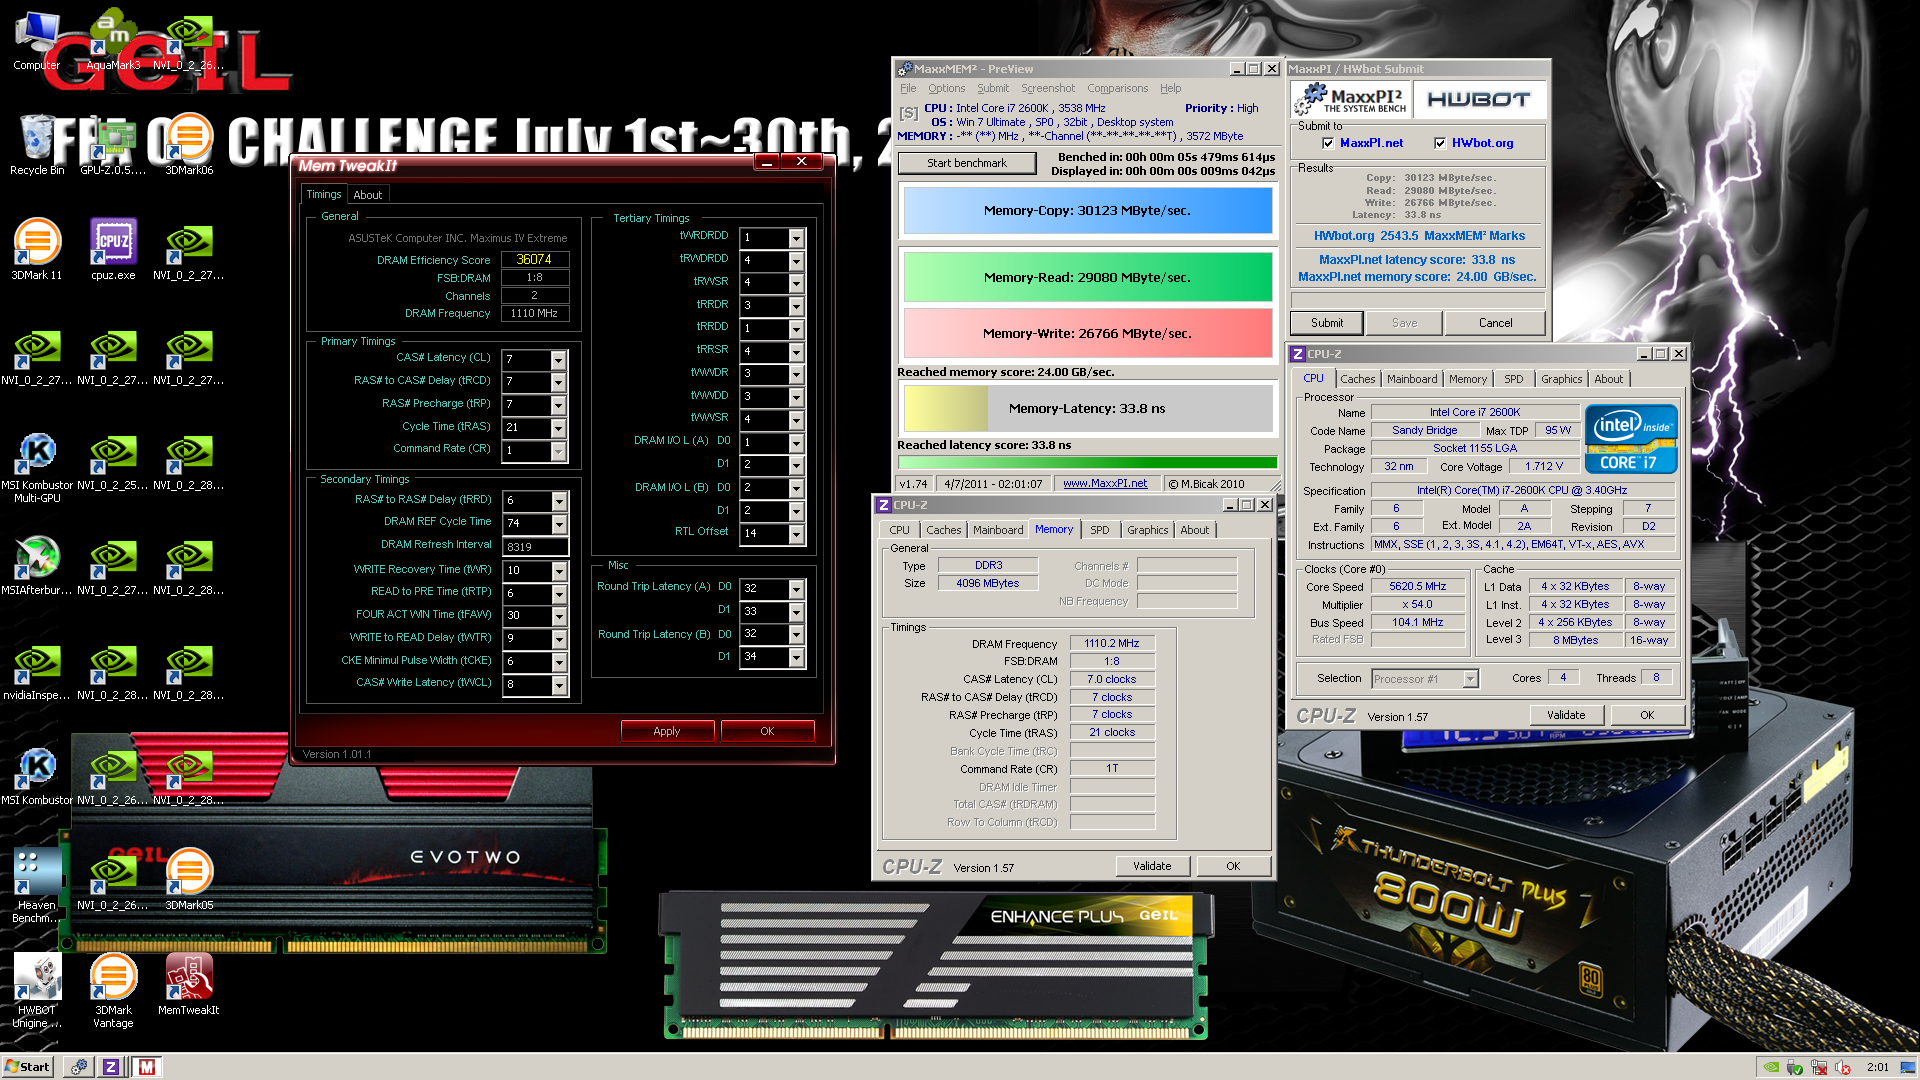Click Cancel in HWbot Submit window
The image size is (1920, 1080).
click(x=1495, y=323)
